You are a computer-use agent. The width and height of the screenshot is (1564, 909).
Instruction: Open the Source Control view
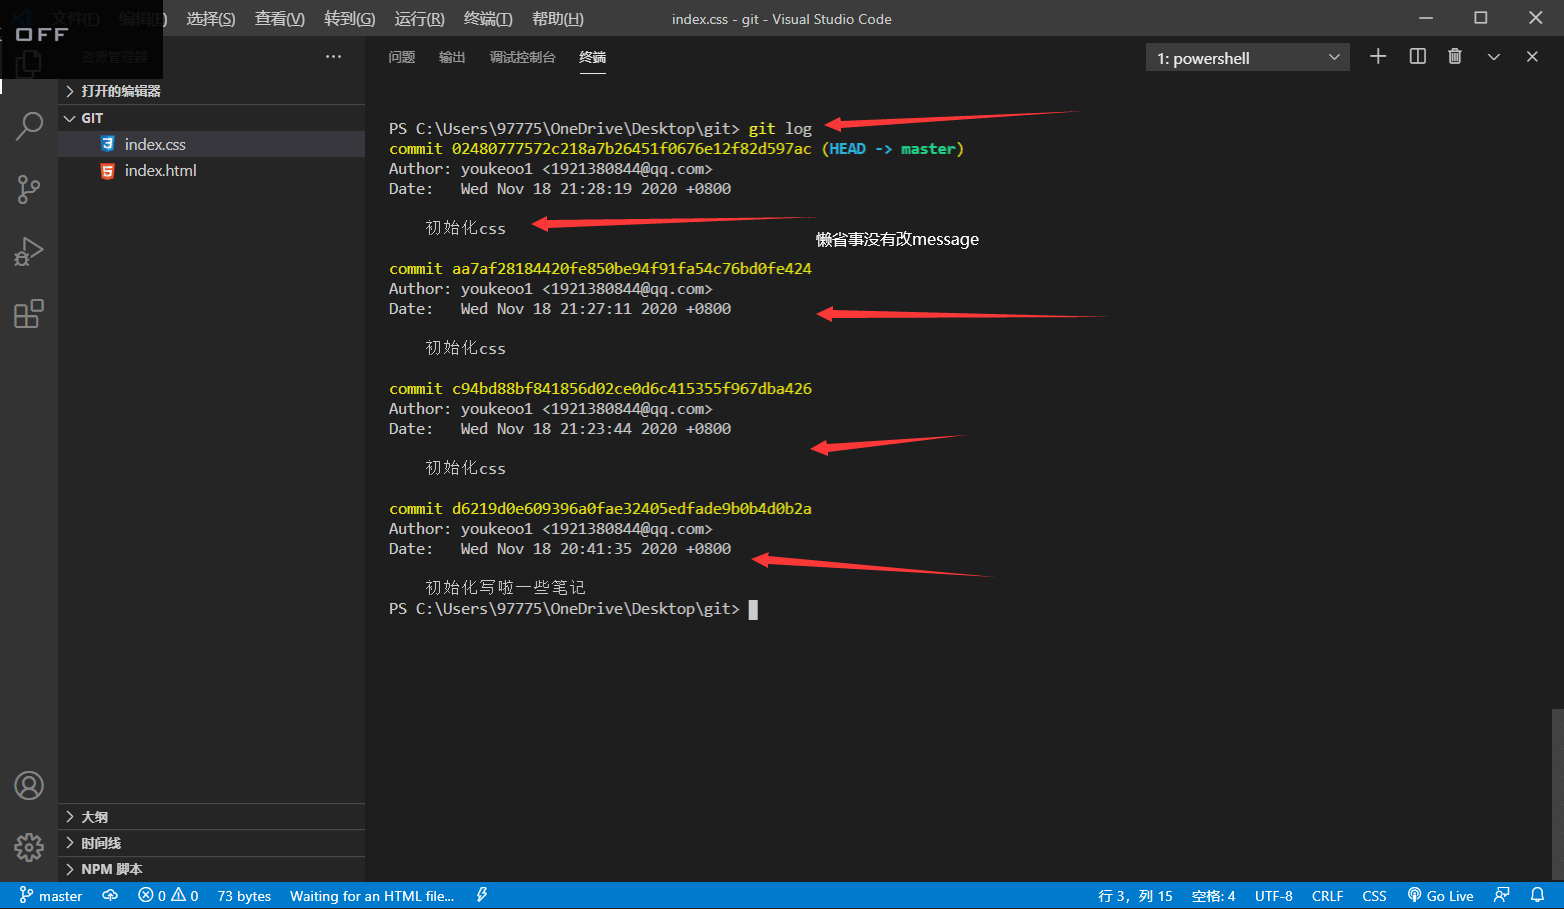[29, 189]
